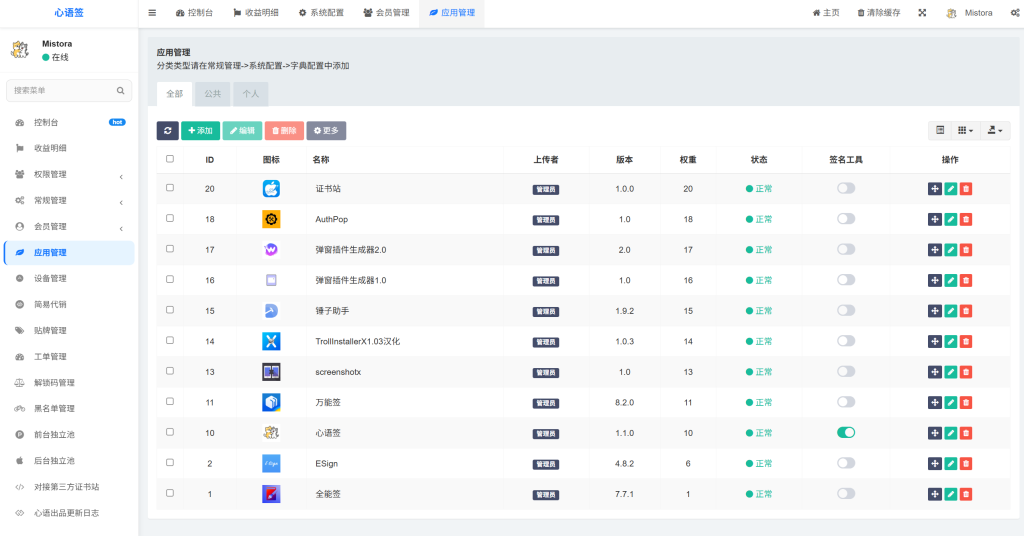
Task: Click the refresh table button
Action: (168, 131)
